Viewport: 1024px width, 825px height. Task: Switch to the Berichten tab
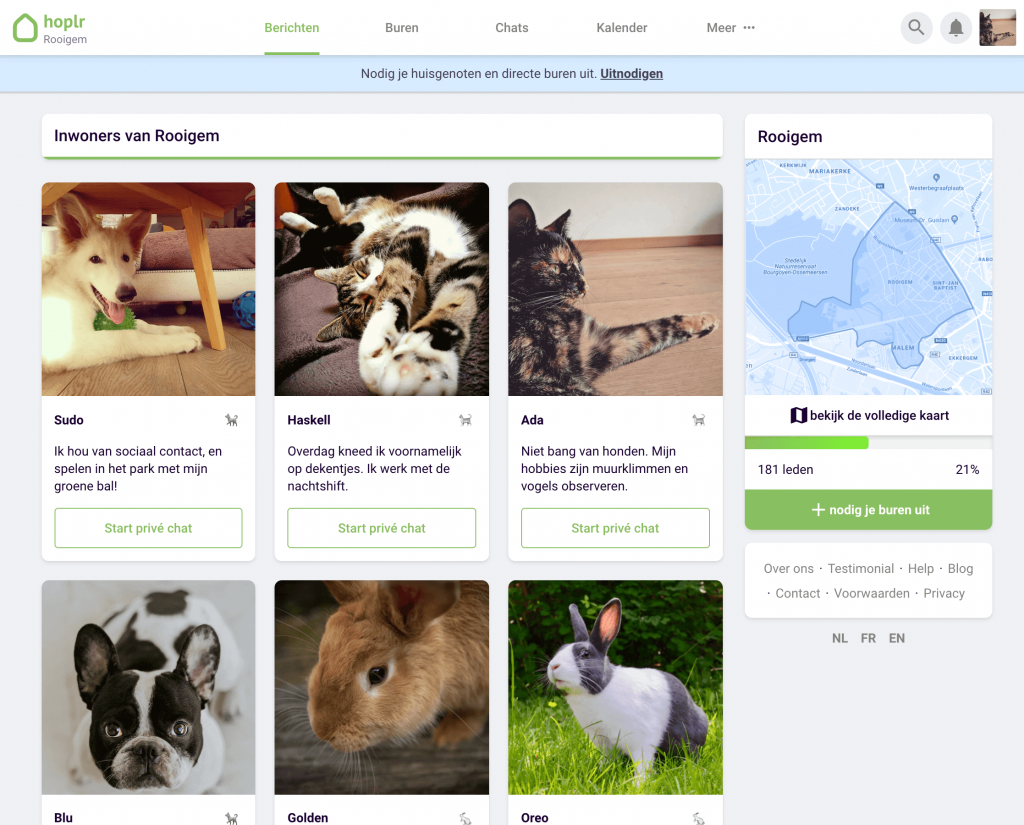pos(292,27)
